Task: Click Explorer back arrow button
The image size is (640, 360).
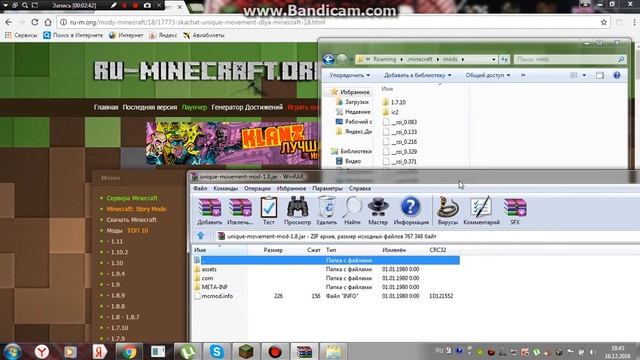Action: [329, 59]
